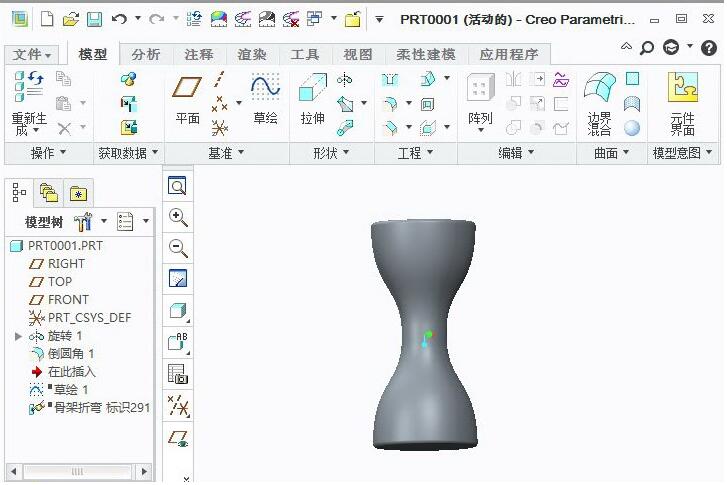Toggle plane display icon in graphics toolbar
The width and height of the screenshot is (727, 485).
point(178,438)
